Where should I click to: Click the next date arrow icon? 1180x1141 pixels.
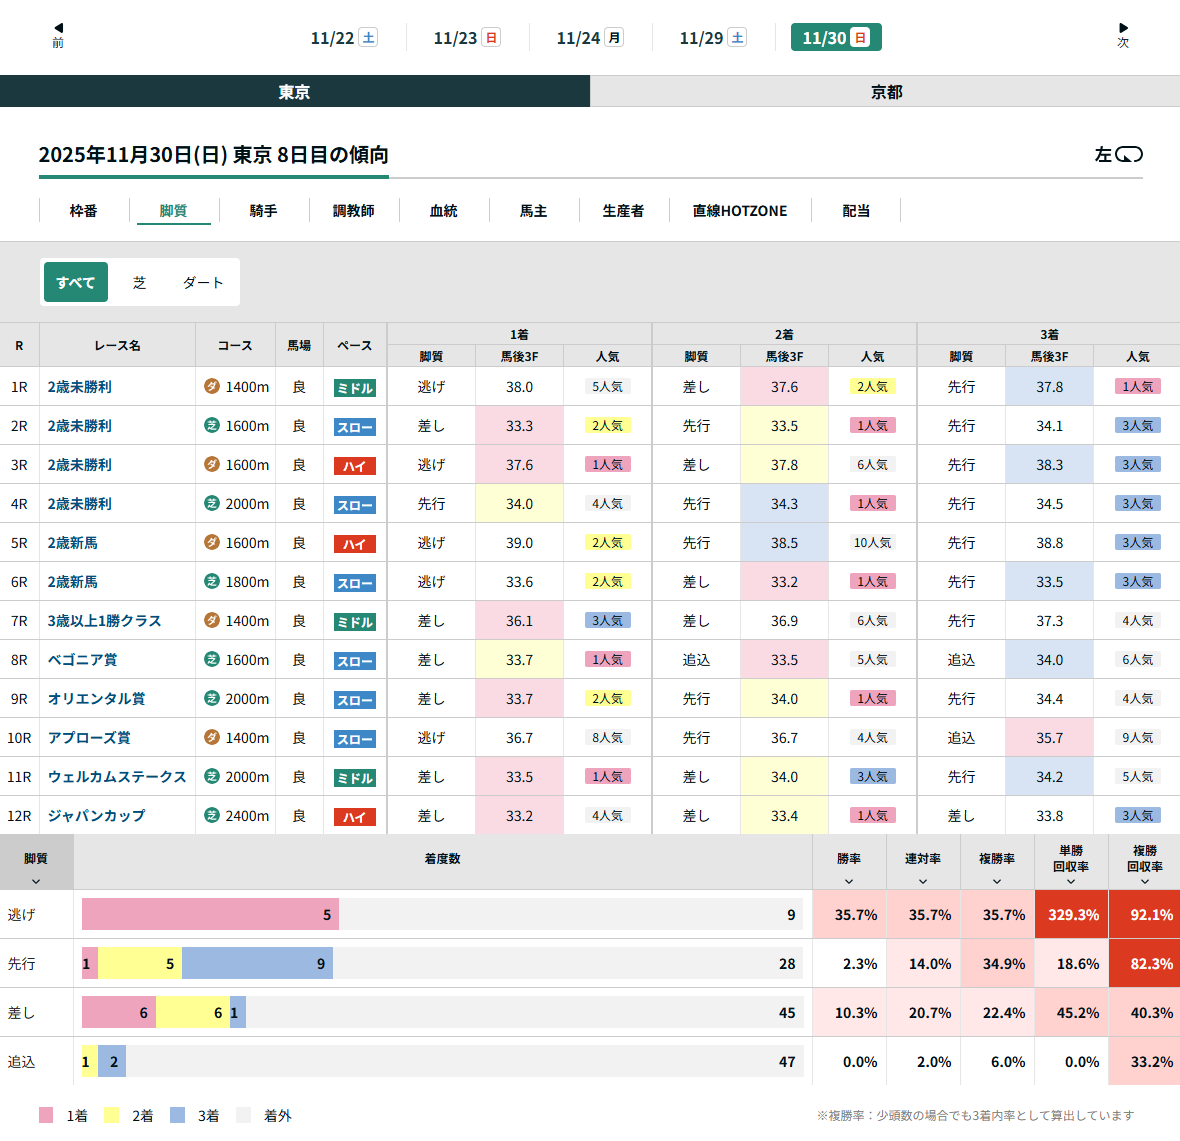(1123, 29)
